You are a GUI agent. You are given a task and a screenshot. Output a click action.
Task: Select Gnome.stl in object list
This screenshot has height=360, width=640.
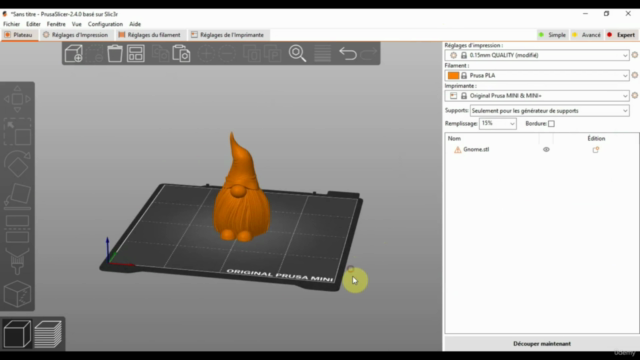point(476,150)
